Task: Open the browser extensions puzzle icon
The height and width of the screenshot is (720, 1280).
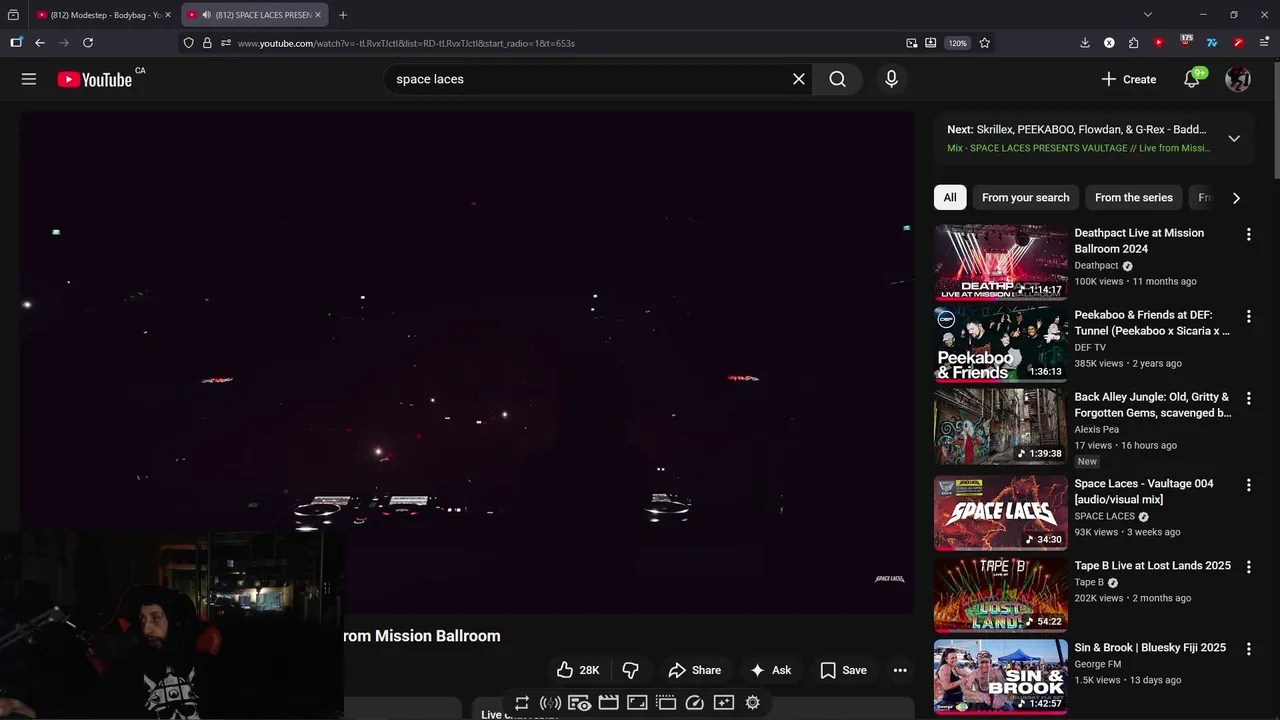Action: (x=1133, y=43)
